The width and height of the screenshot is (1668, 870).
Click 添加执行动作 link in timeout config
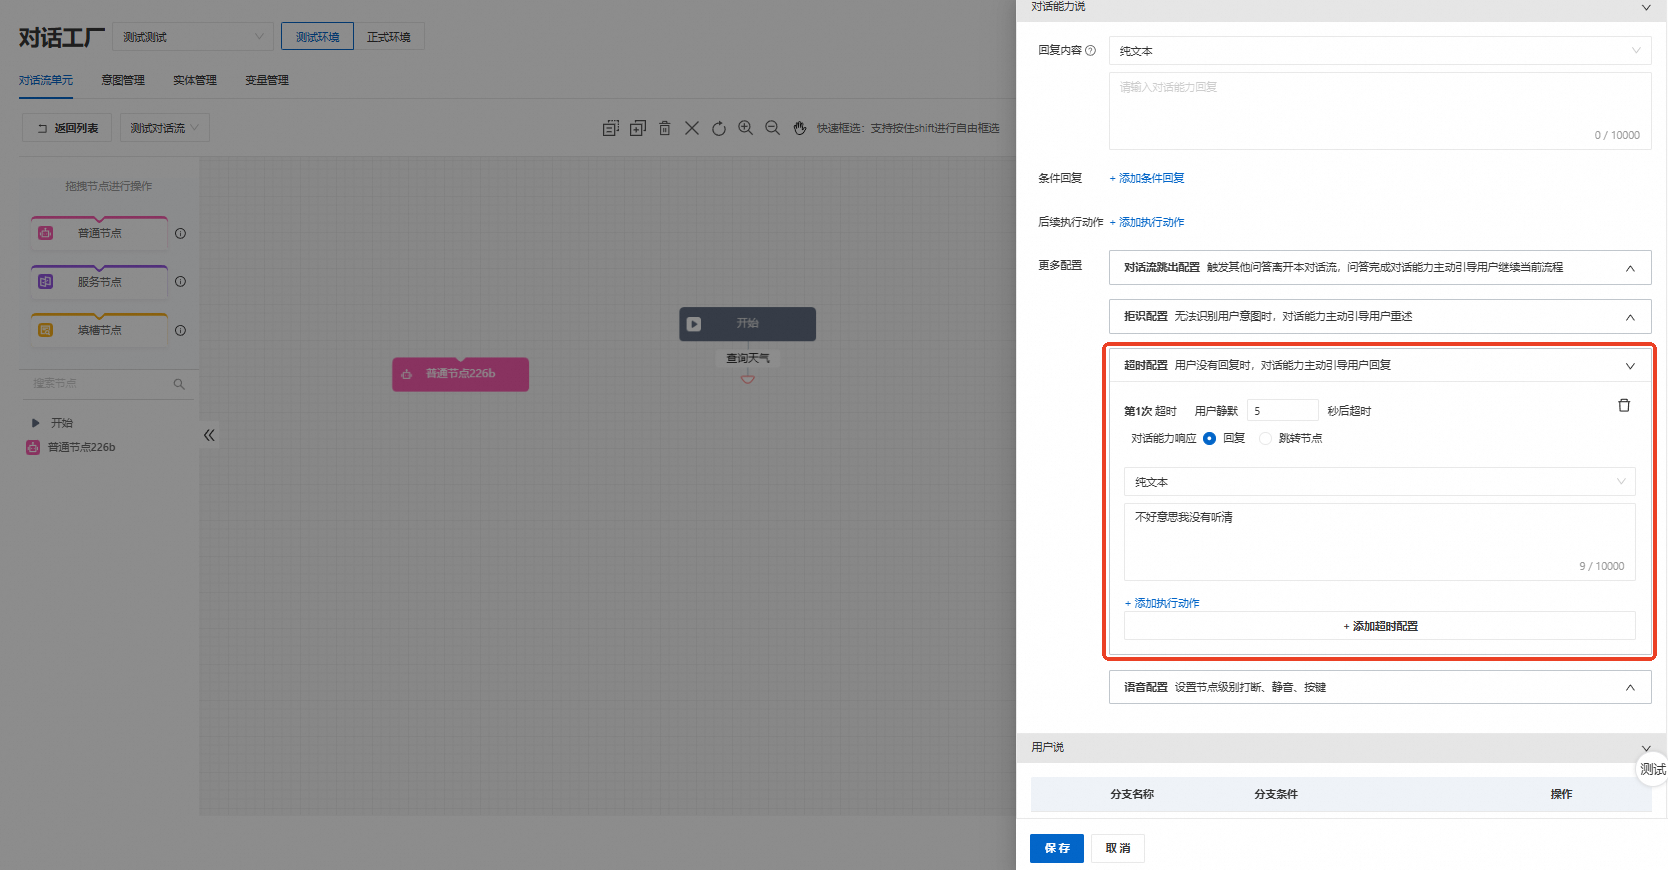(1162, 603)
